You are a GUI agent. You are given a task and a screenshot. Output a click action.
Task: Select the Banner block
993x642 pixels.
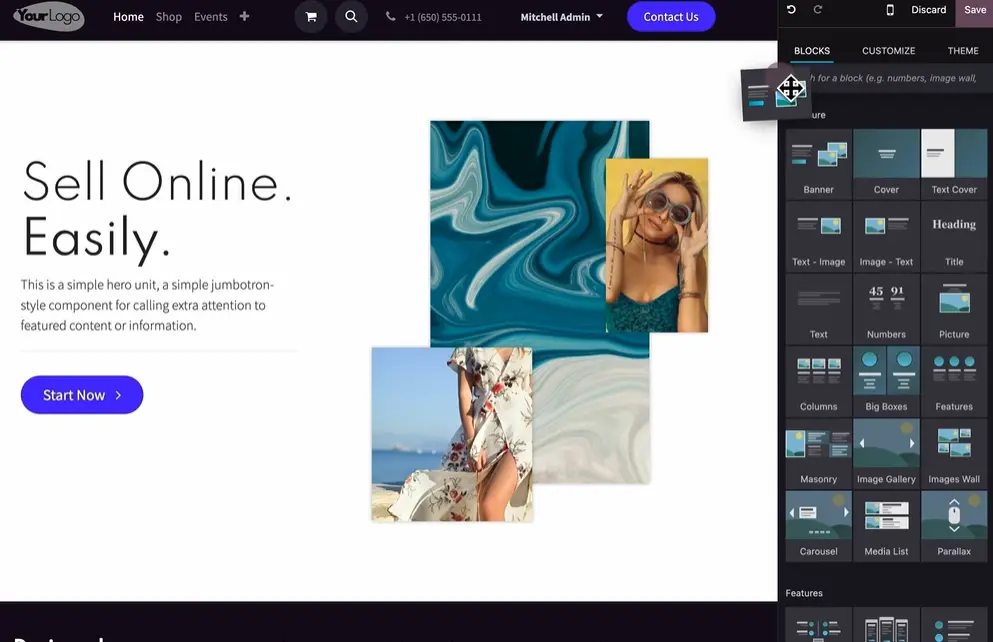tap(818, 162)
